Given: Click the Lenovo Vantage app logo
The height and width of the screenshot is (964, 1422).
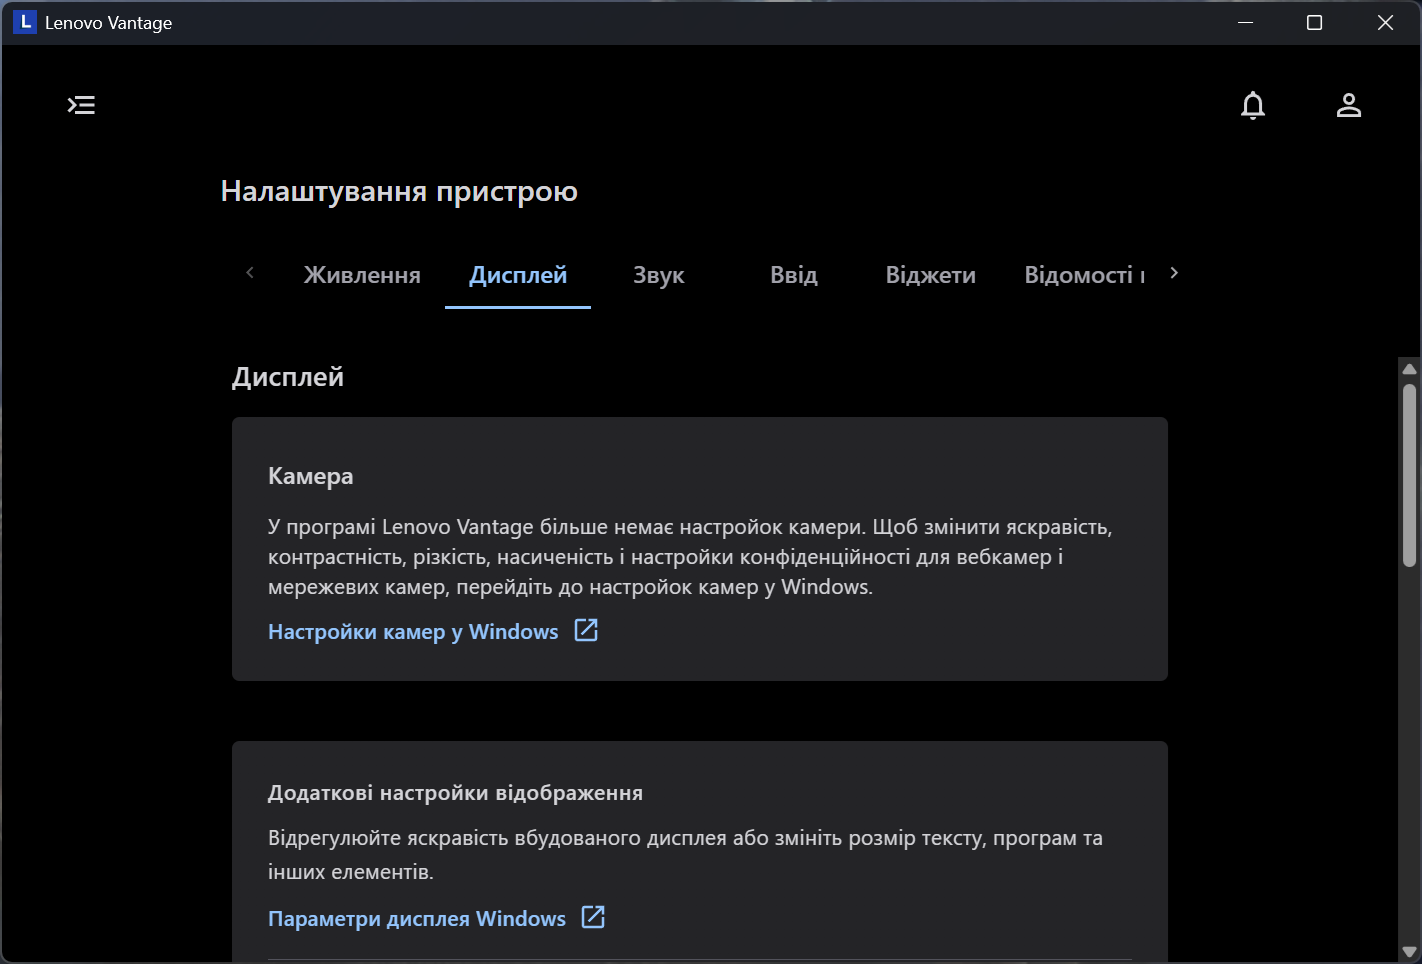Looking at the screenshot, I should click(25, 22).
